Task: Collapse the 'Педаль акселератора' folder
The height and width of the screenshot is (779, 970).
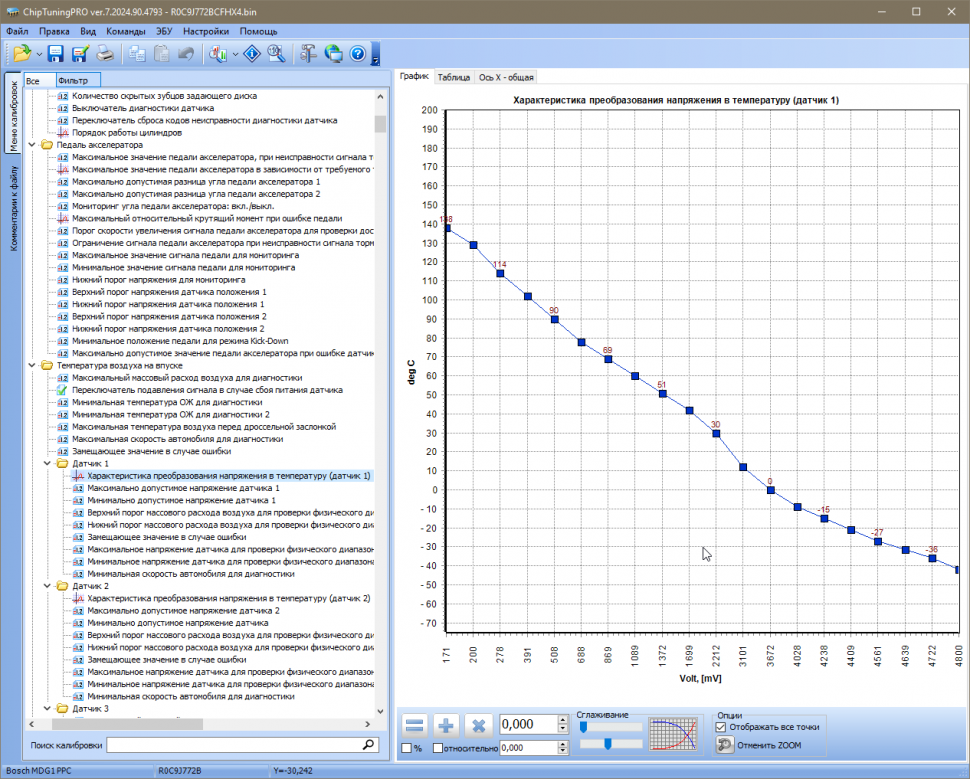Action: click(33, 144)
